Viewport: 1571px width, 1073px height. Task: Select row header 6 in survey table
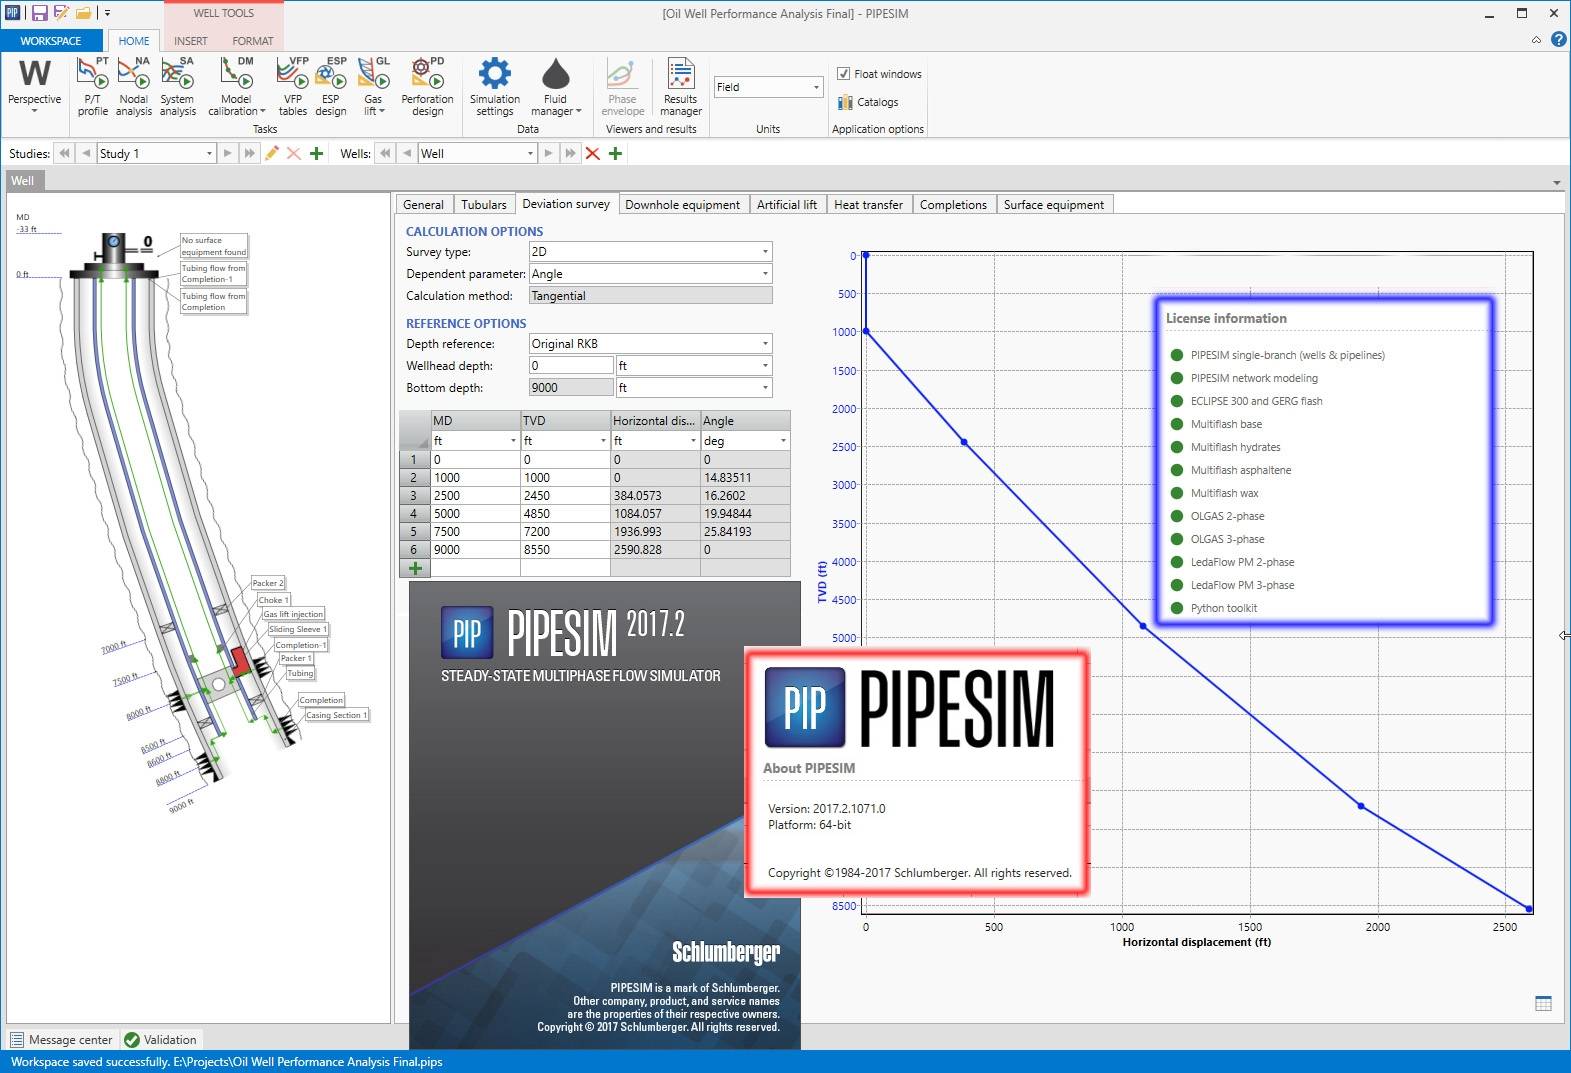tap(414, 550)
